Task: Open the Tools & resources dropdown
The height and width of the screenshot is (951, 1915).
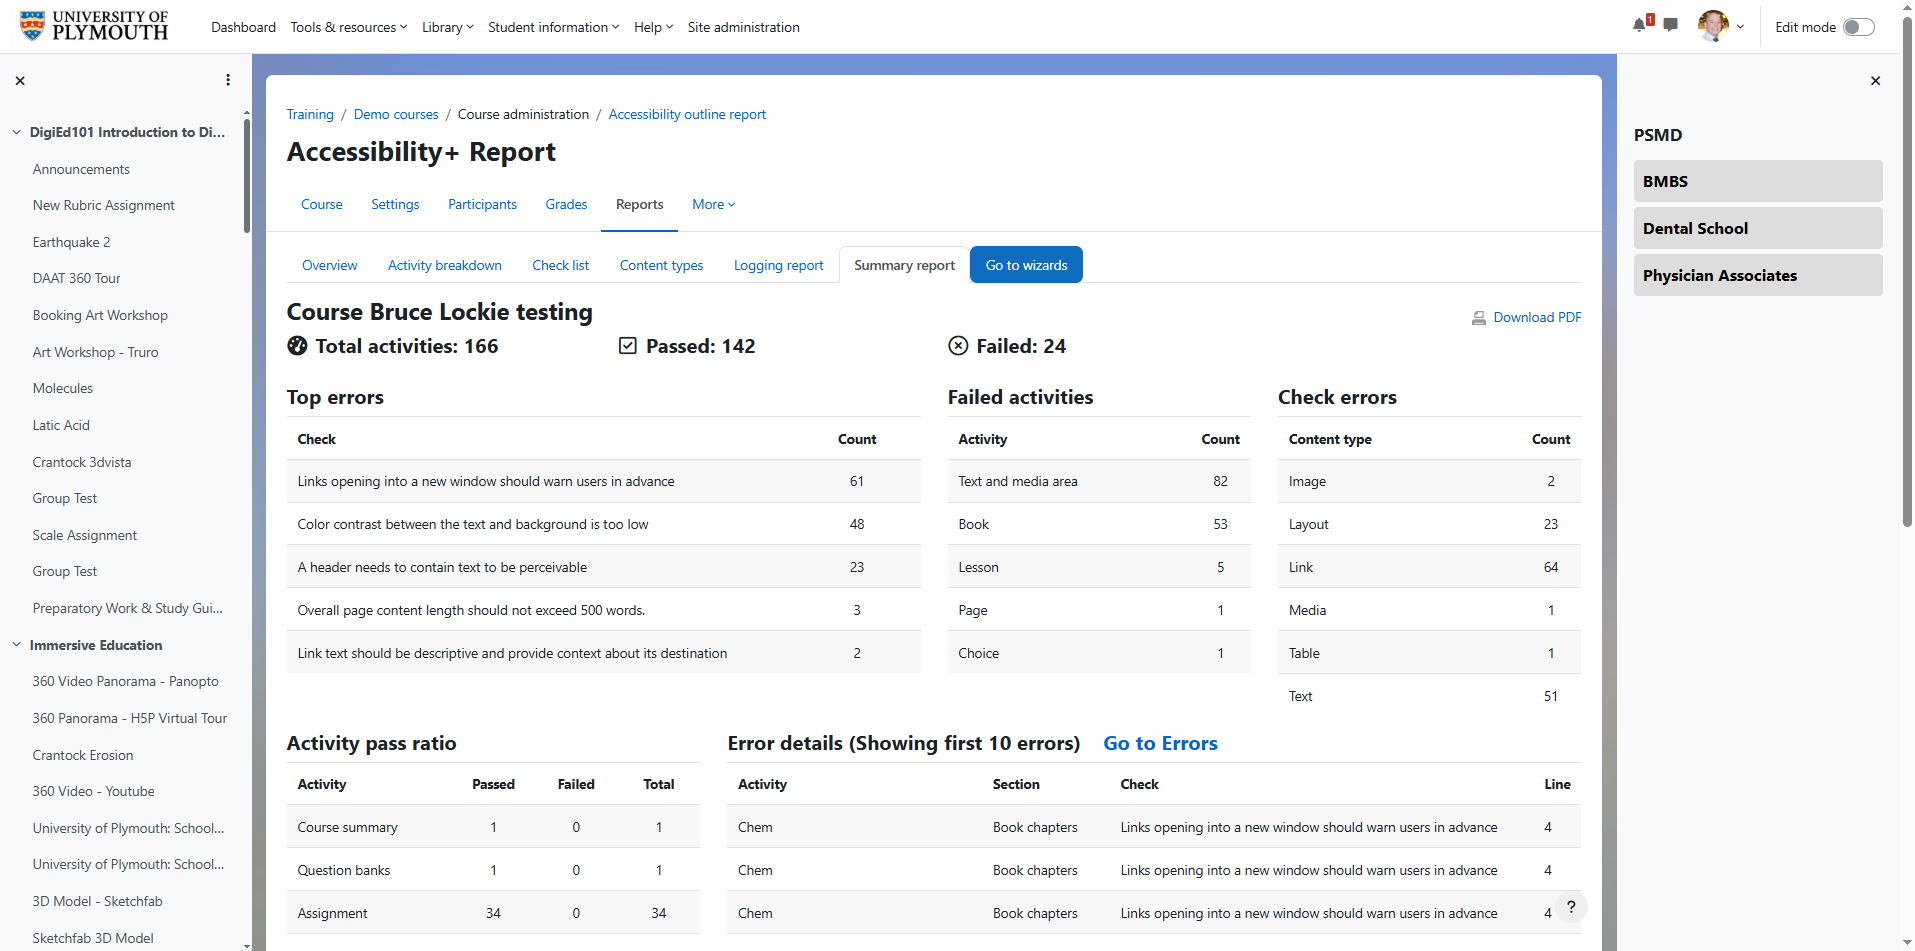Action: [x=348, y=27]
